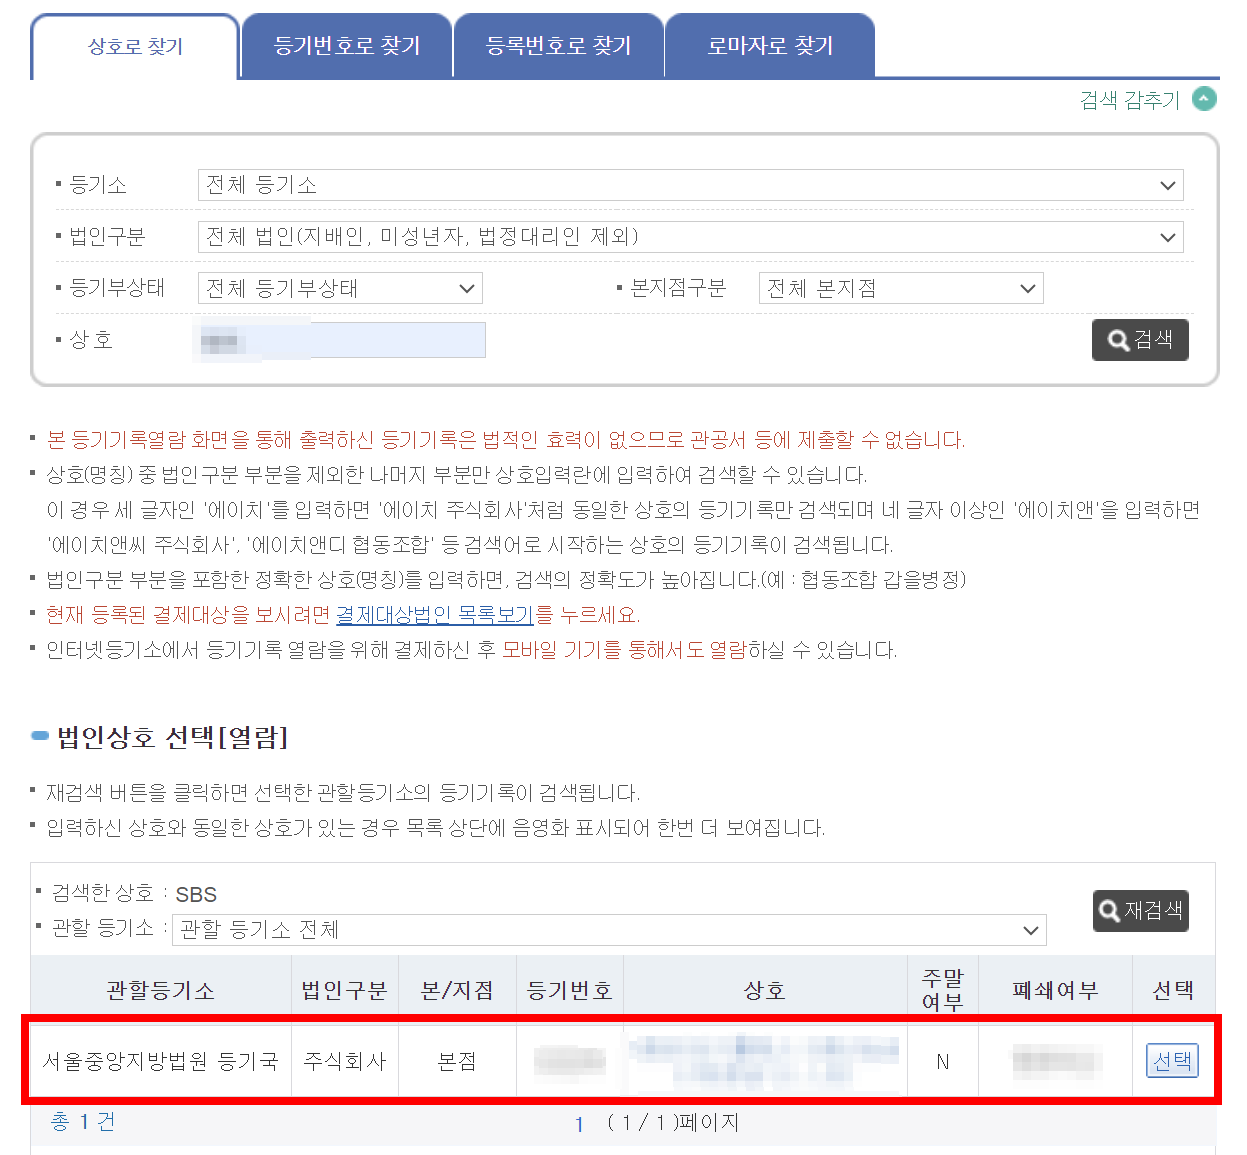This screenshot has width=1247, height=1155.
Task: Click the 관할등기소 column header
Action: point(161,990)
